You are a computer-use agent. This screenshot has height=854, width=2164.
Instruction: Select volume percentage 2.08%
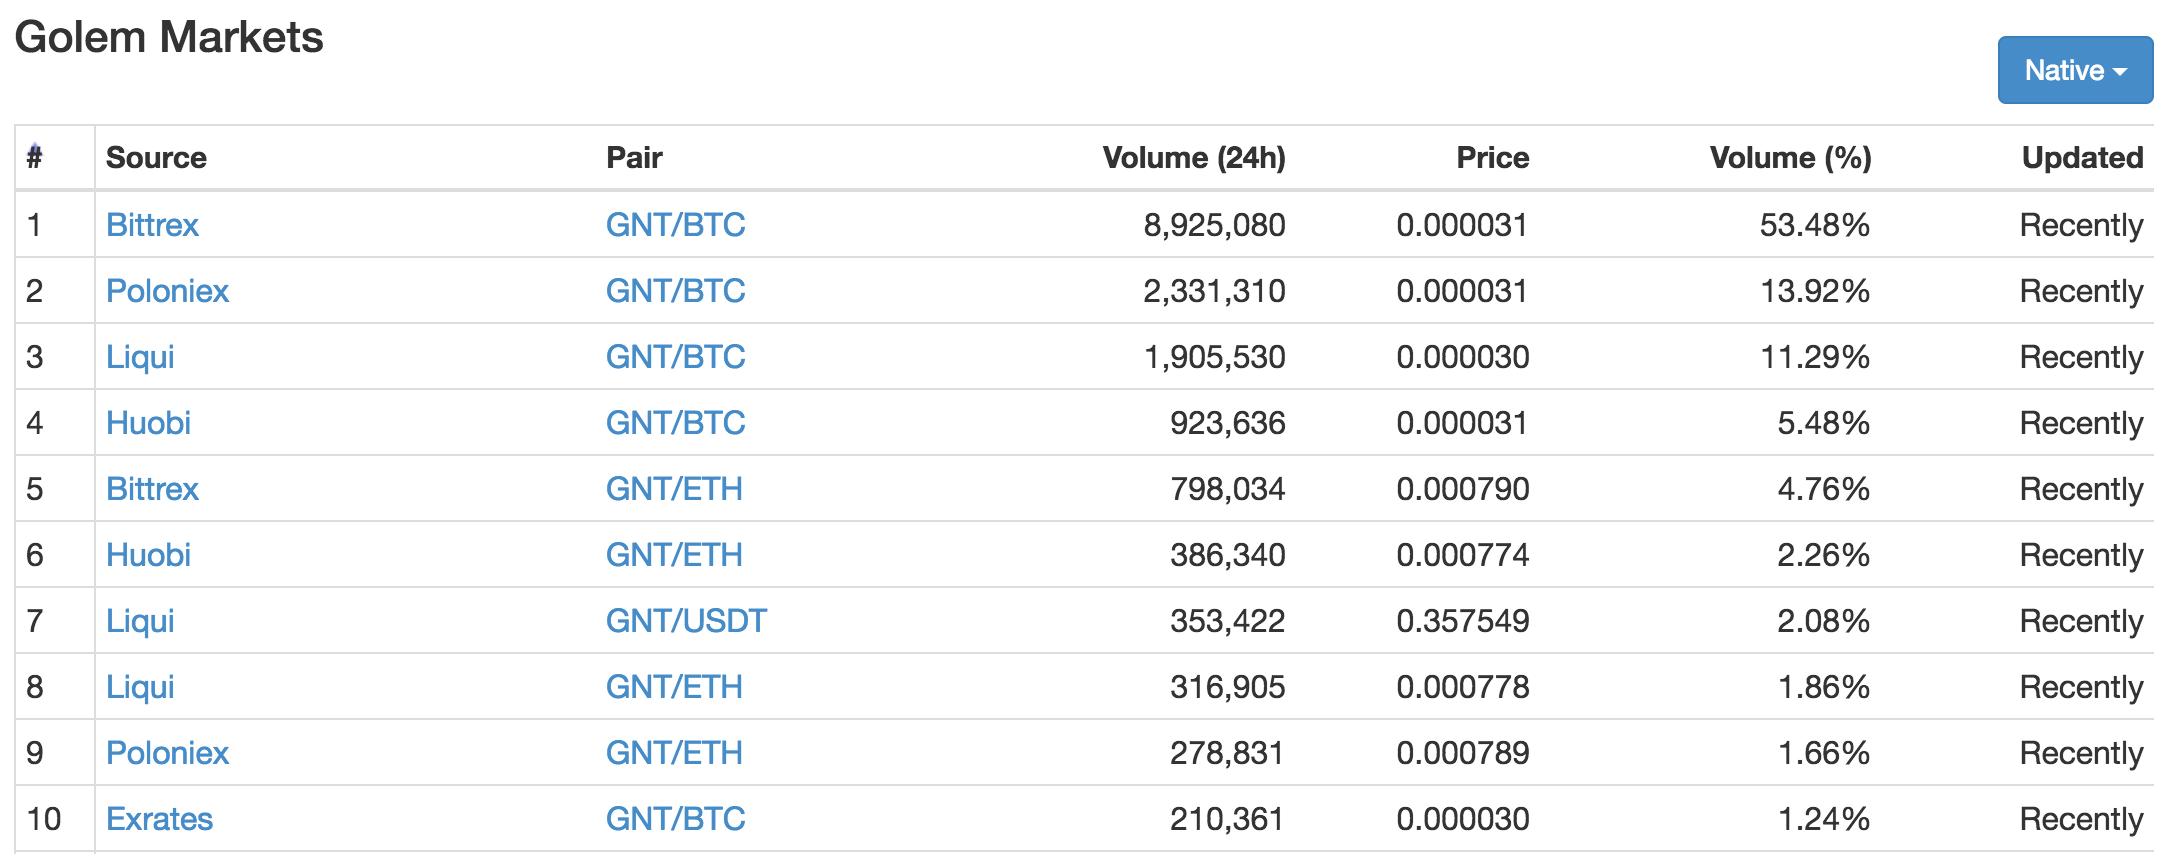coord(1824,621)
